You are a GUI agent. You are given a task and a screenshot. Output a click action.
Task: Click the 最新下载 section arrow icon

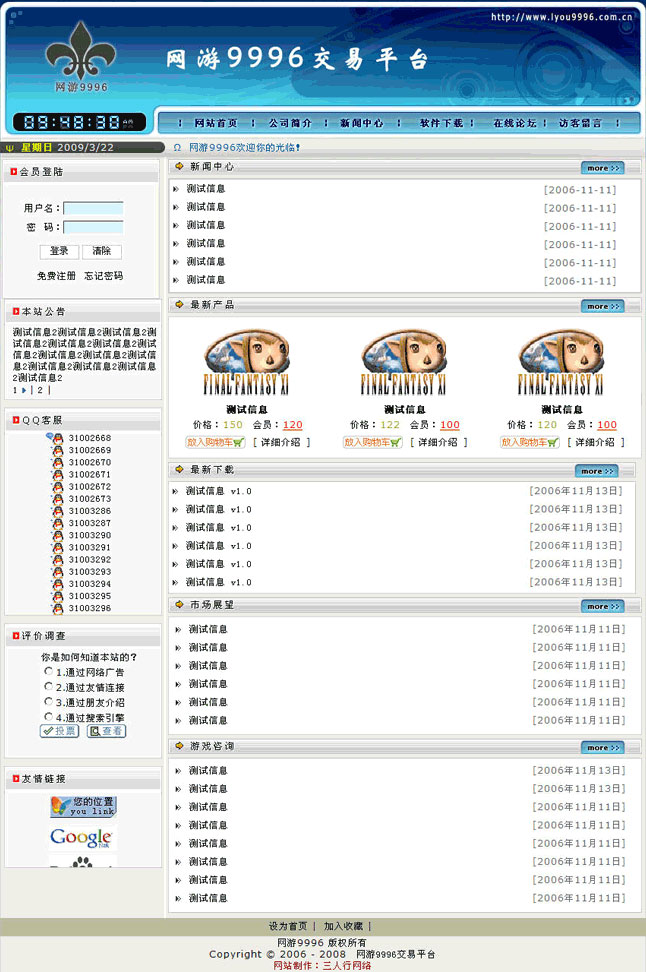coord(179,469)
